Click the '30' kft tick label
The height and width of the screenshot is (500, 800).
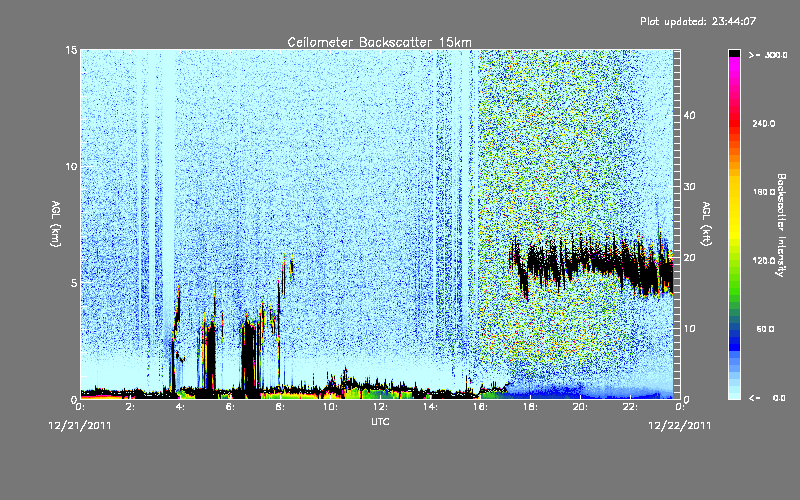point(689,187)
